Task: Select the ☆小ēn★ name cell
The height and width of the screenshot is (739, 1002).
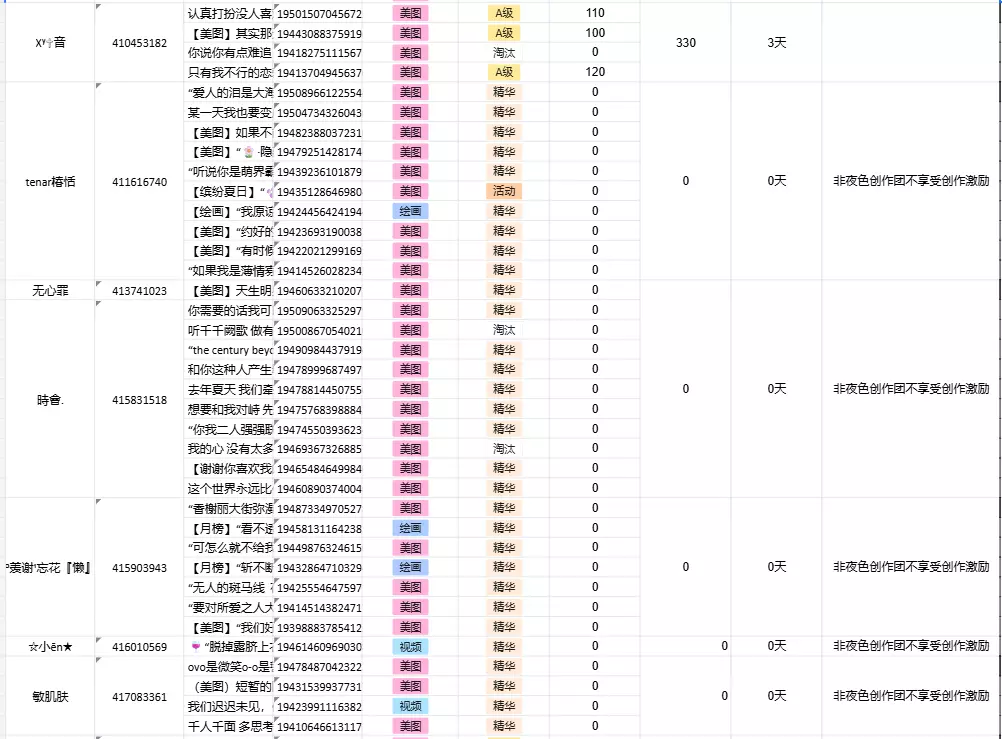Action: click(x=50, y=647)
